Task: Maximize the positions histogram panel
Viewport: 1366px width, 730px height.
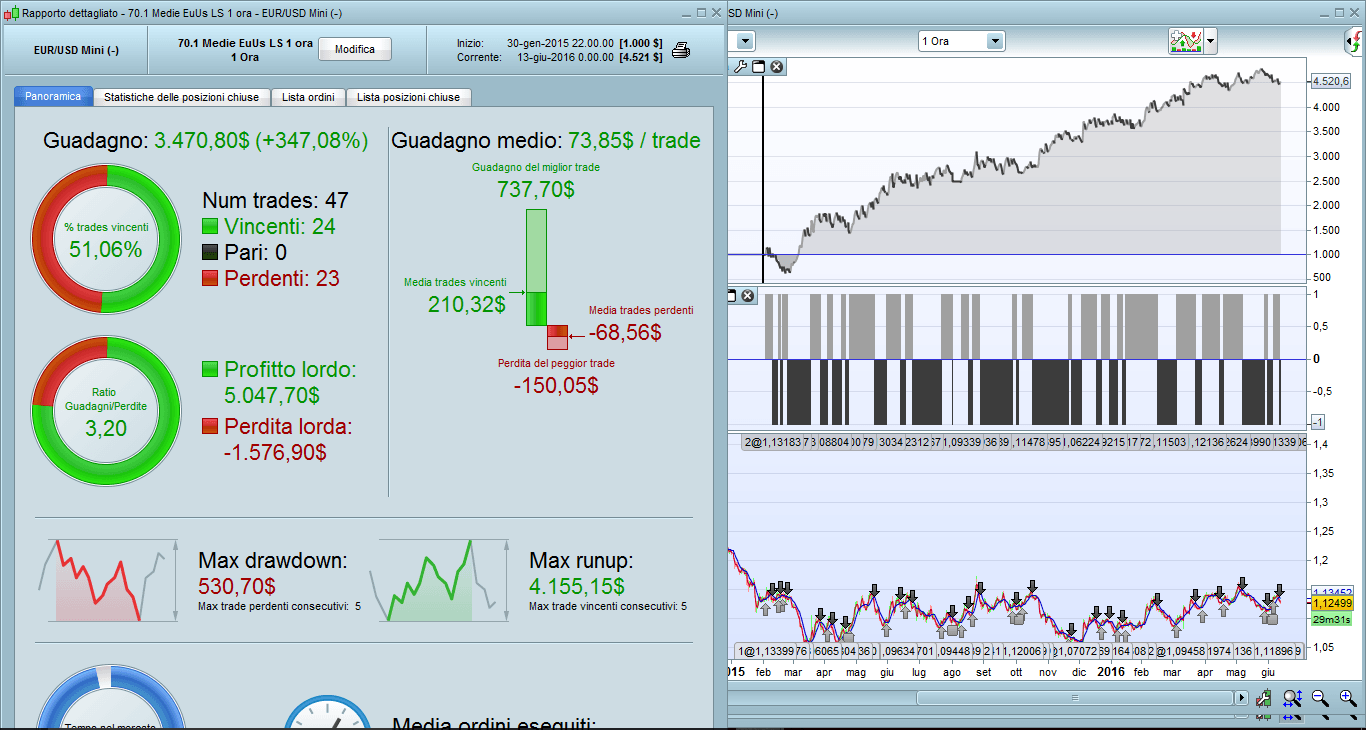Action: pyautogui.click(x=731, y=296)
